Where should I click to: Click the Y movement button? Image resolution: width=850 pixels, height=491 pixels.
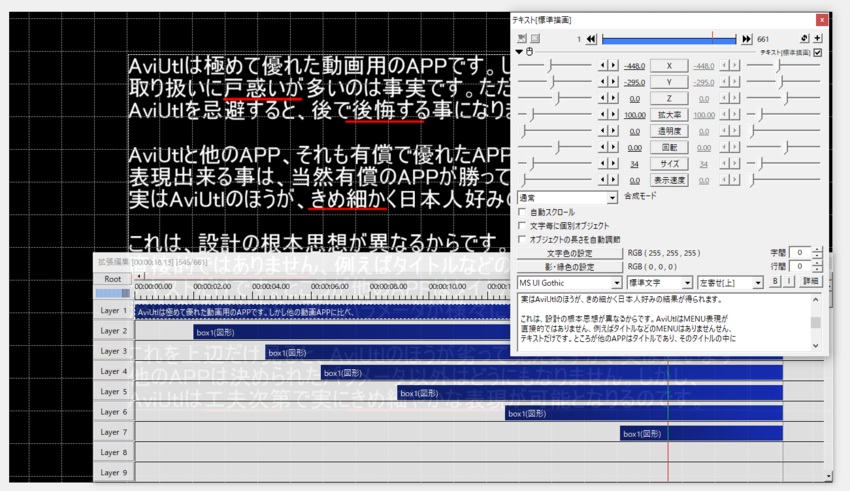pos(669,82)
